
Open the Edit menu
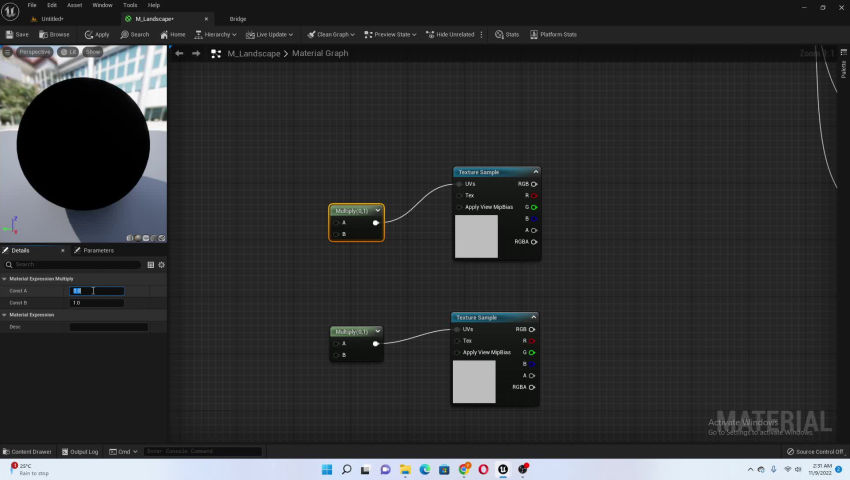tap(52, 5)
